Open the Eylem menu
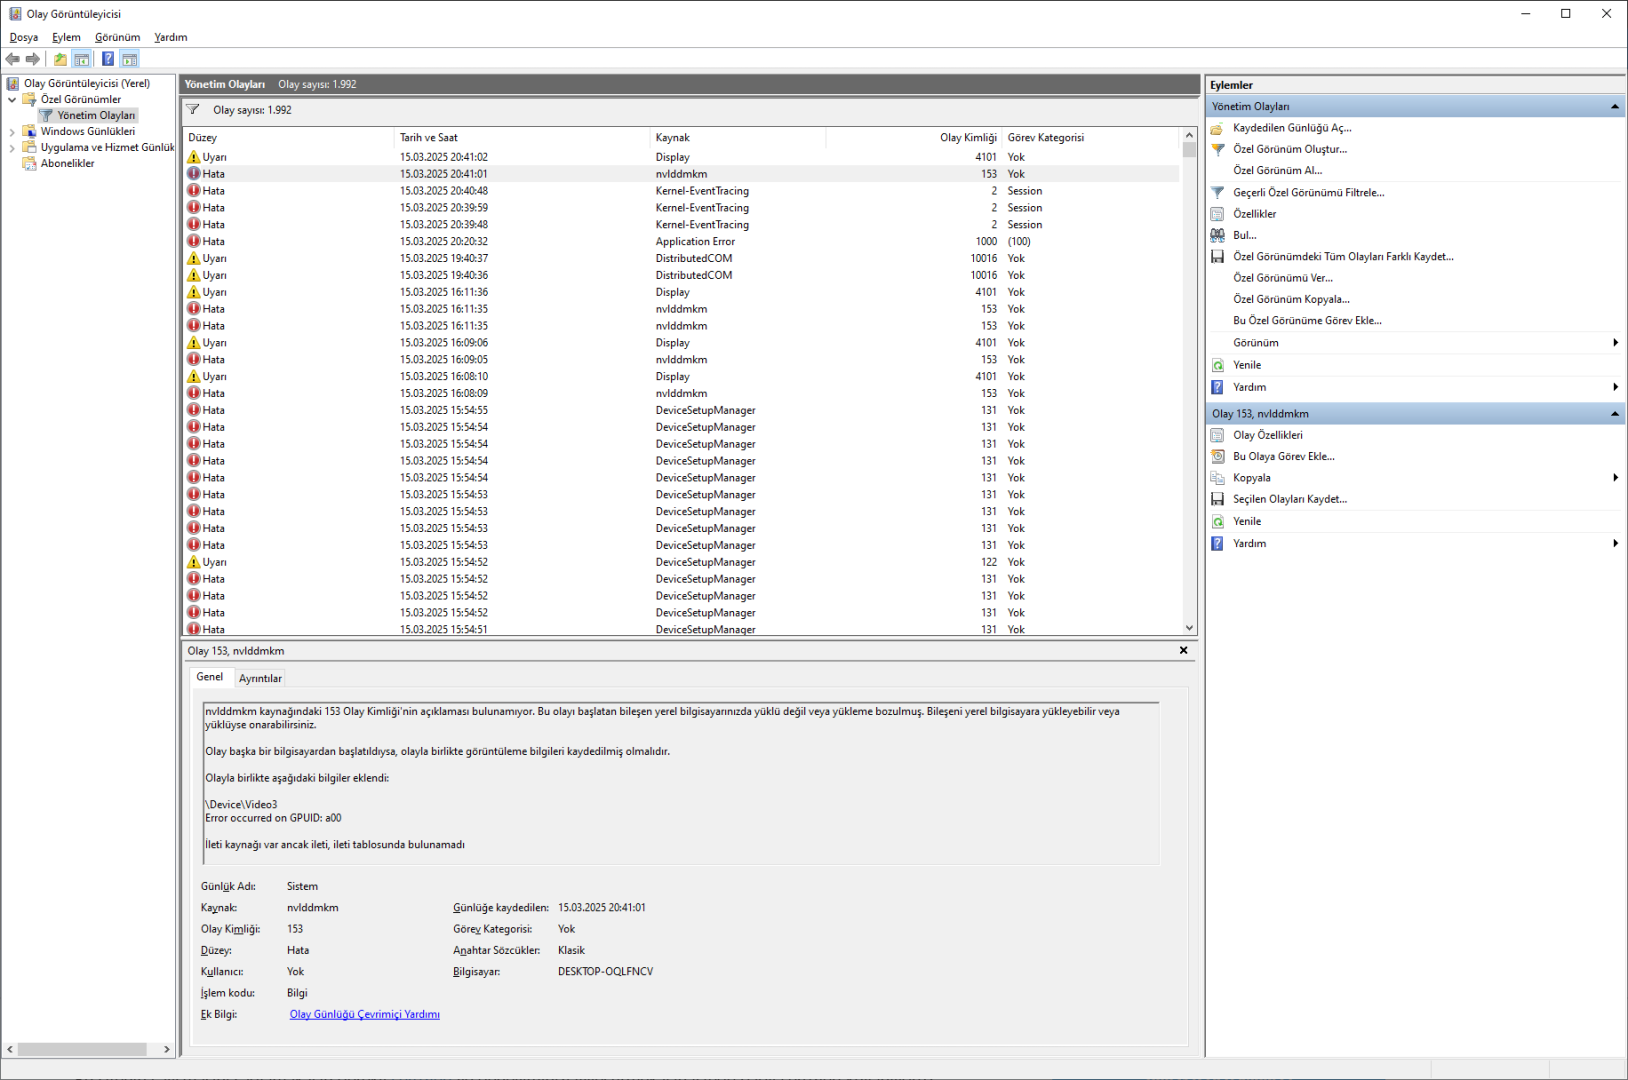Image resolution: width=1628 pixels, height=1080 pixels. 66,37
